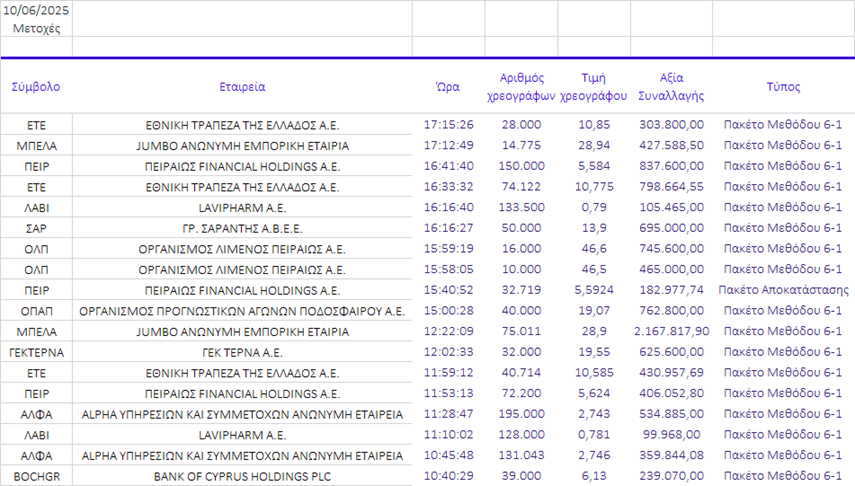Select the ΓΕΚΤΕΡΝΑ symbol cell
Screen dimensions: 855x486
coord(36,352)
